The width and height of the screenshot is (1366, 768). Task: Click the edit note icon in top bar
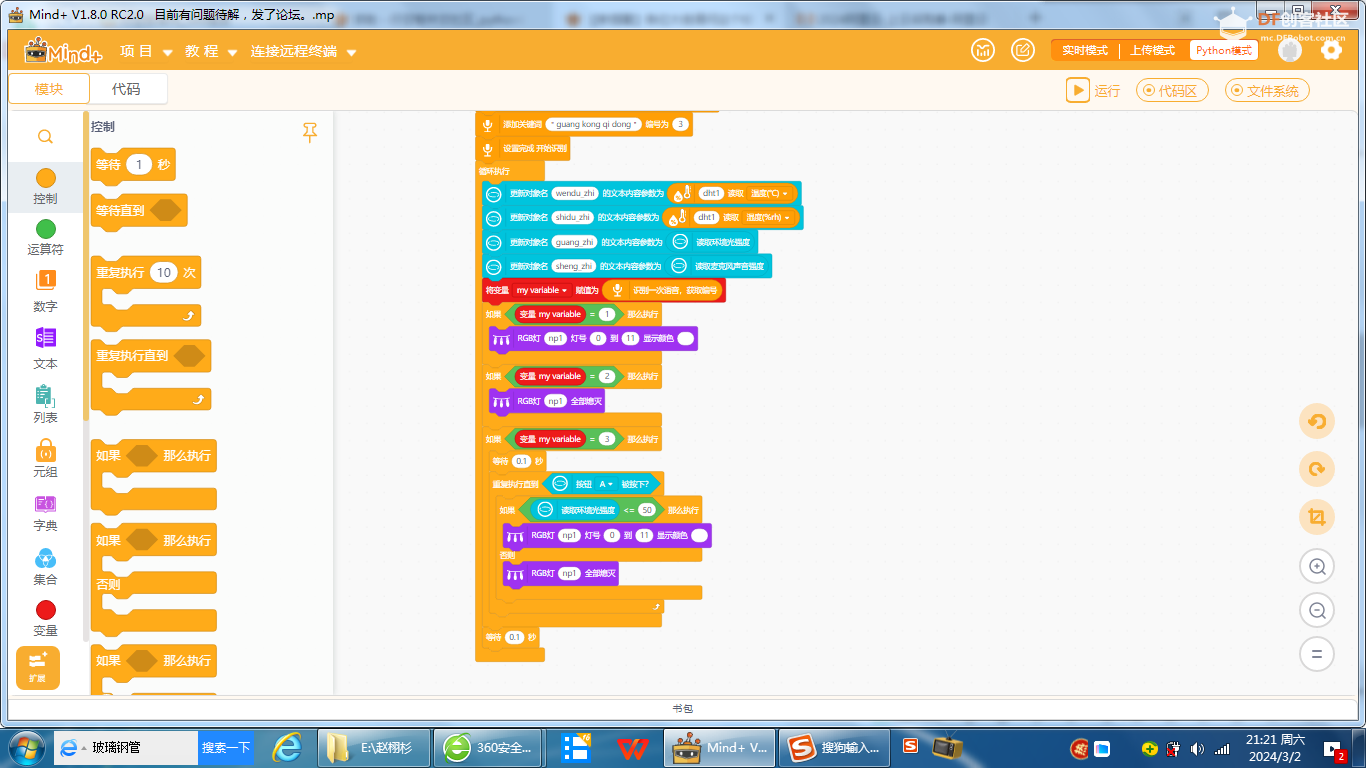1022,50
